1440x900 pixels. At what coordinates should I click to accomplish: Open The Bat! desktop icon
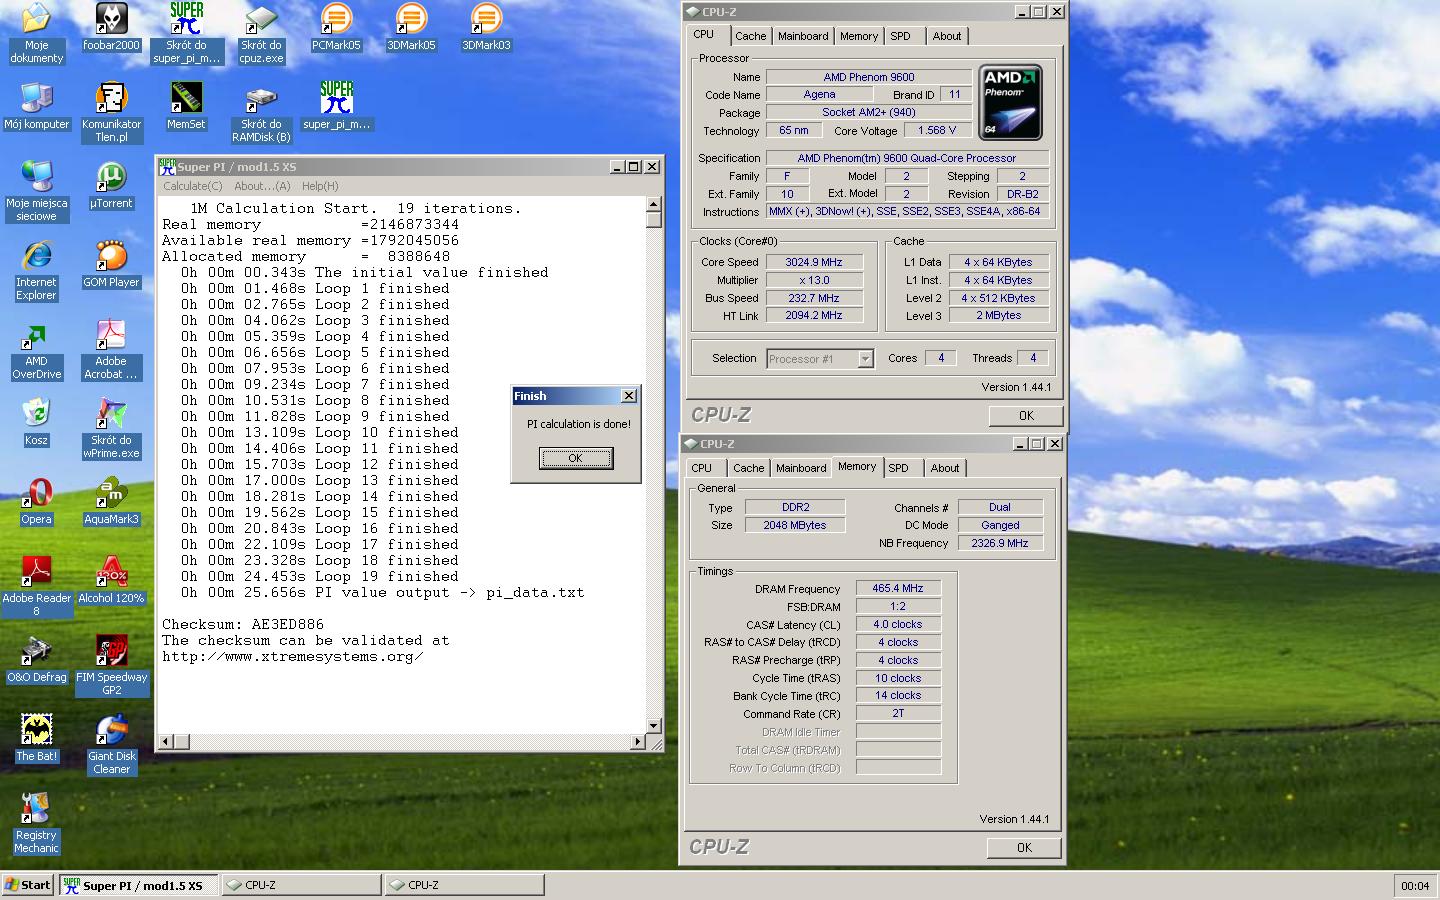click(x=36, y=739)
